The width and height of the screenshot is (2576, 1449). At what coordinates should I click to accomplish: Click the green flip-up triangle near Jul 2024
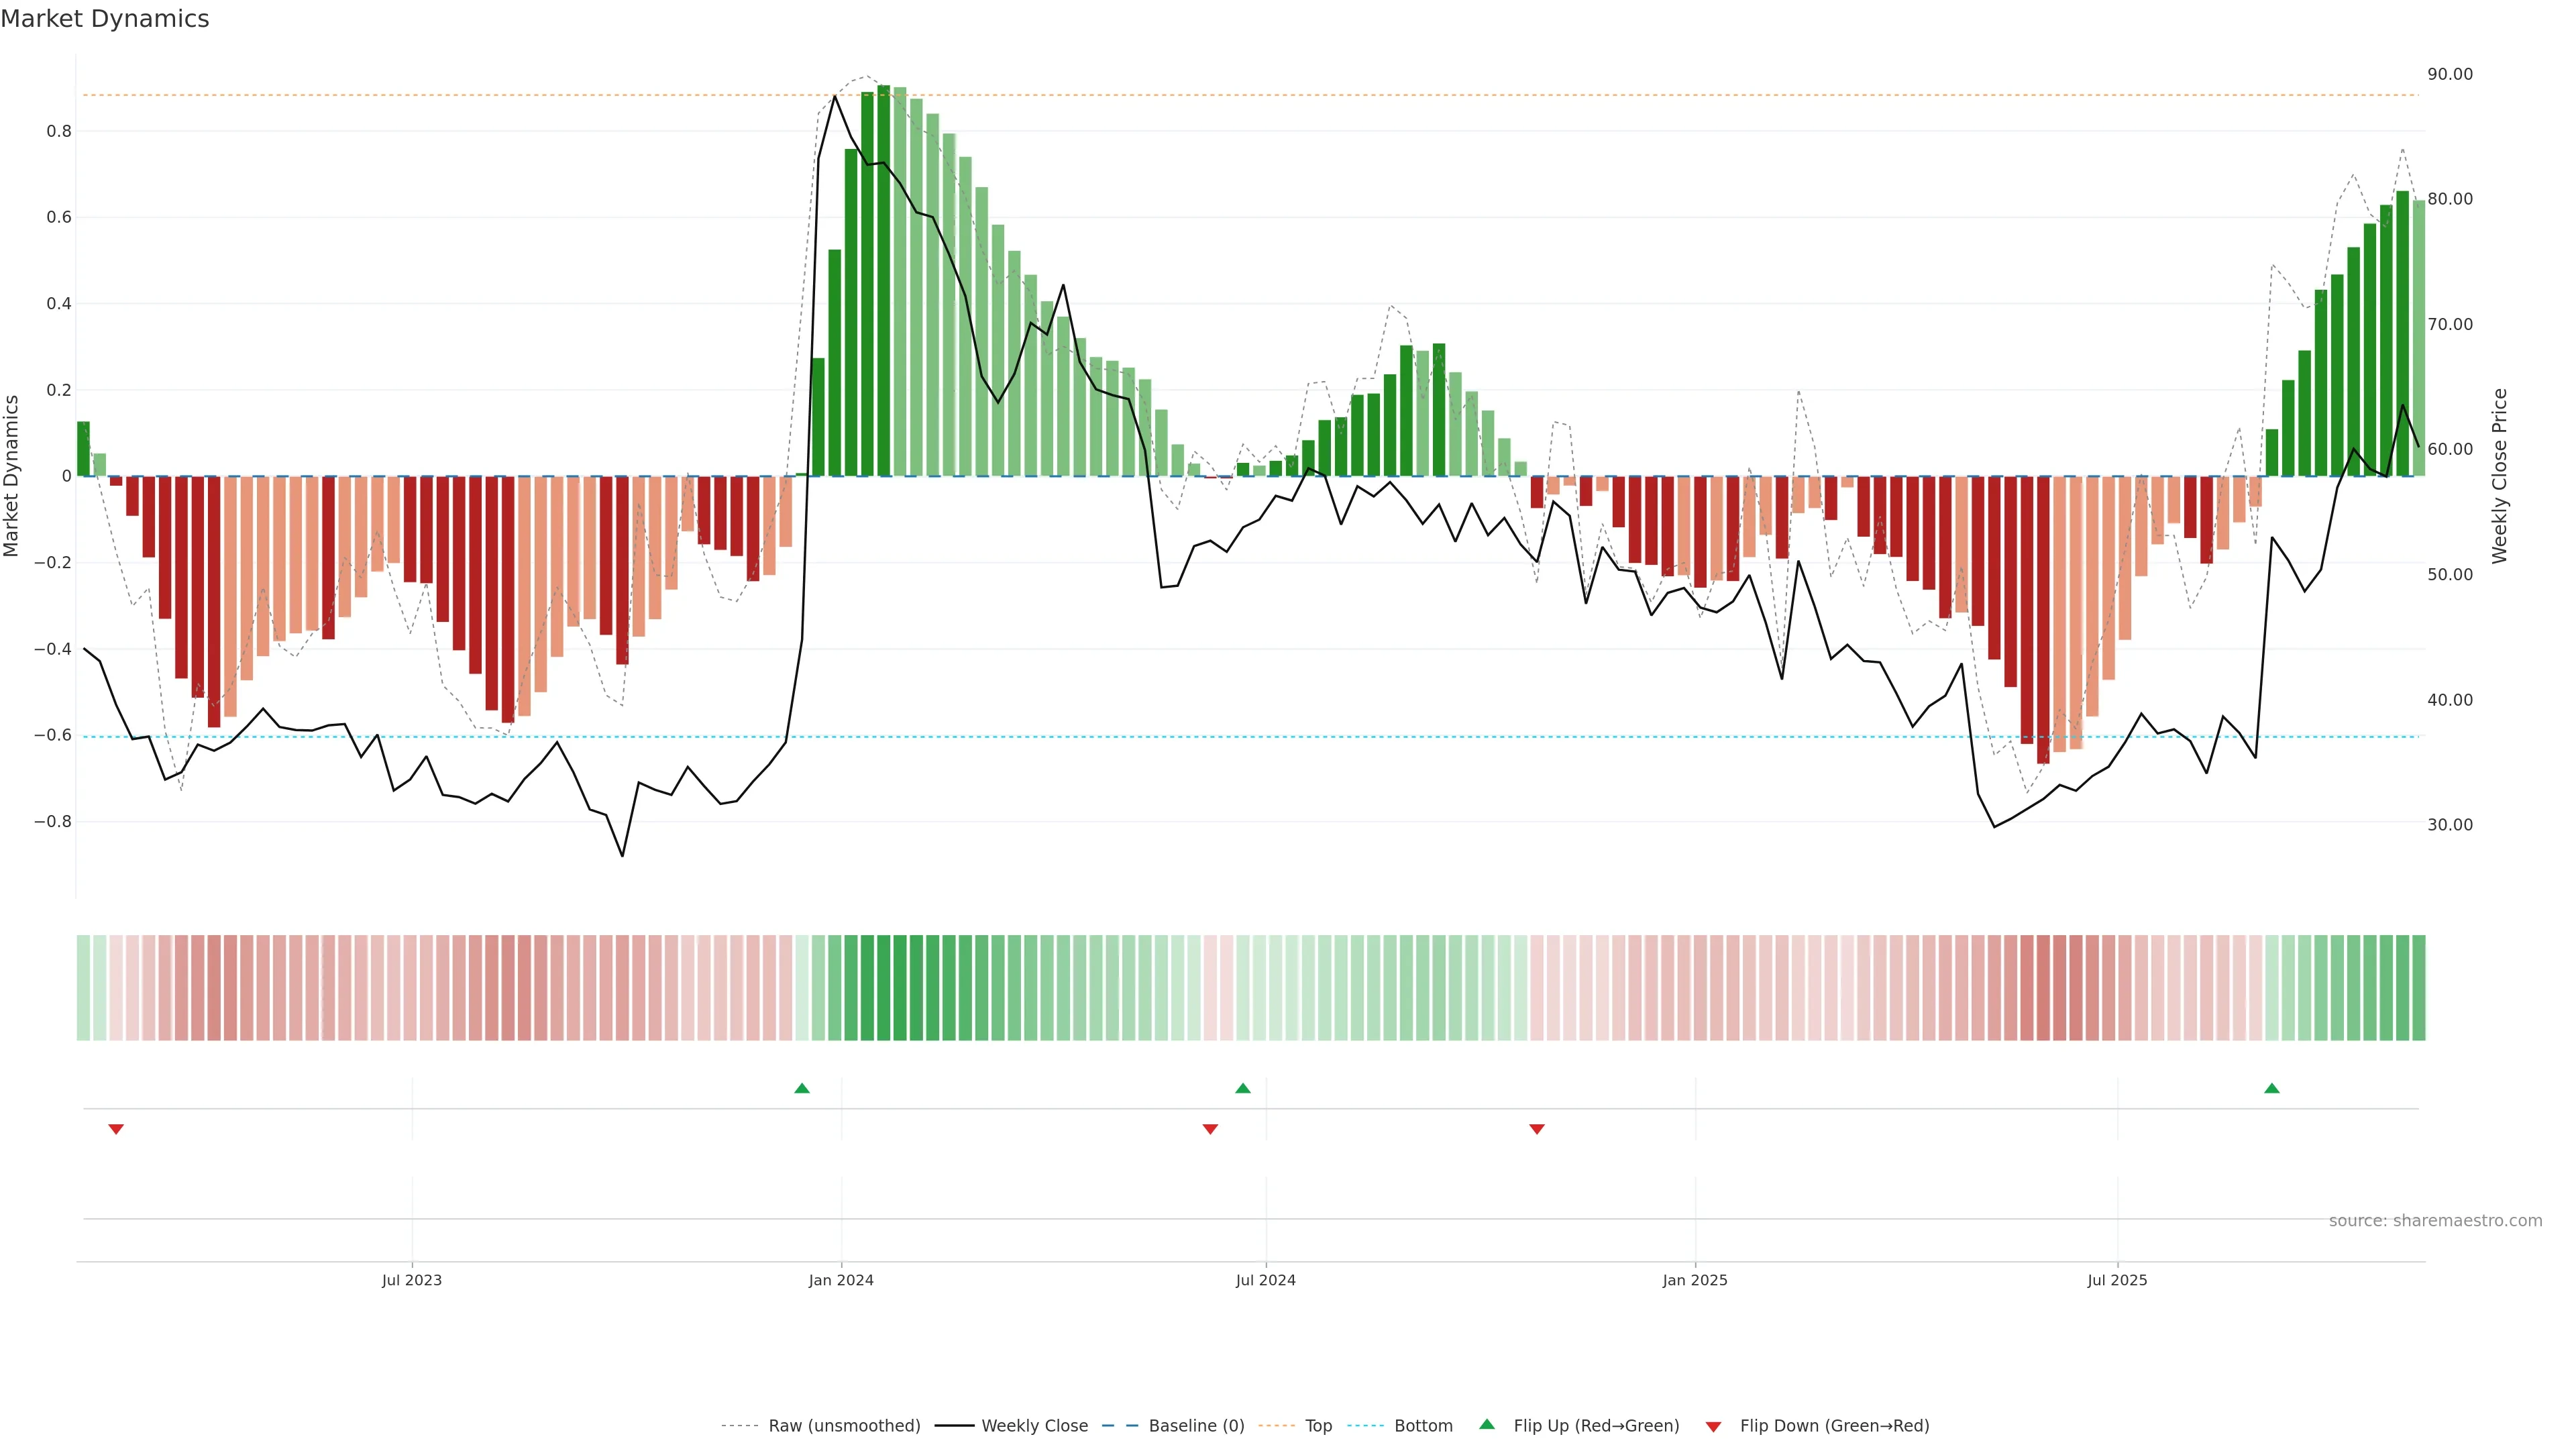1242,1088
